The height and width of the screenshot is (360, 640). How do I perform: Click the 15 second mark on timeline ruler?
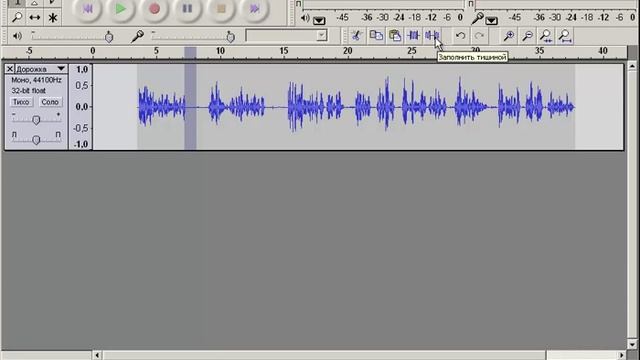pos(284,51)
